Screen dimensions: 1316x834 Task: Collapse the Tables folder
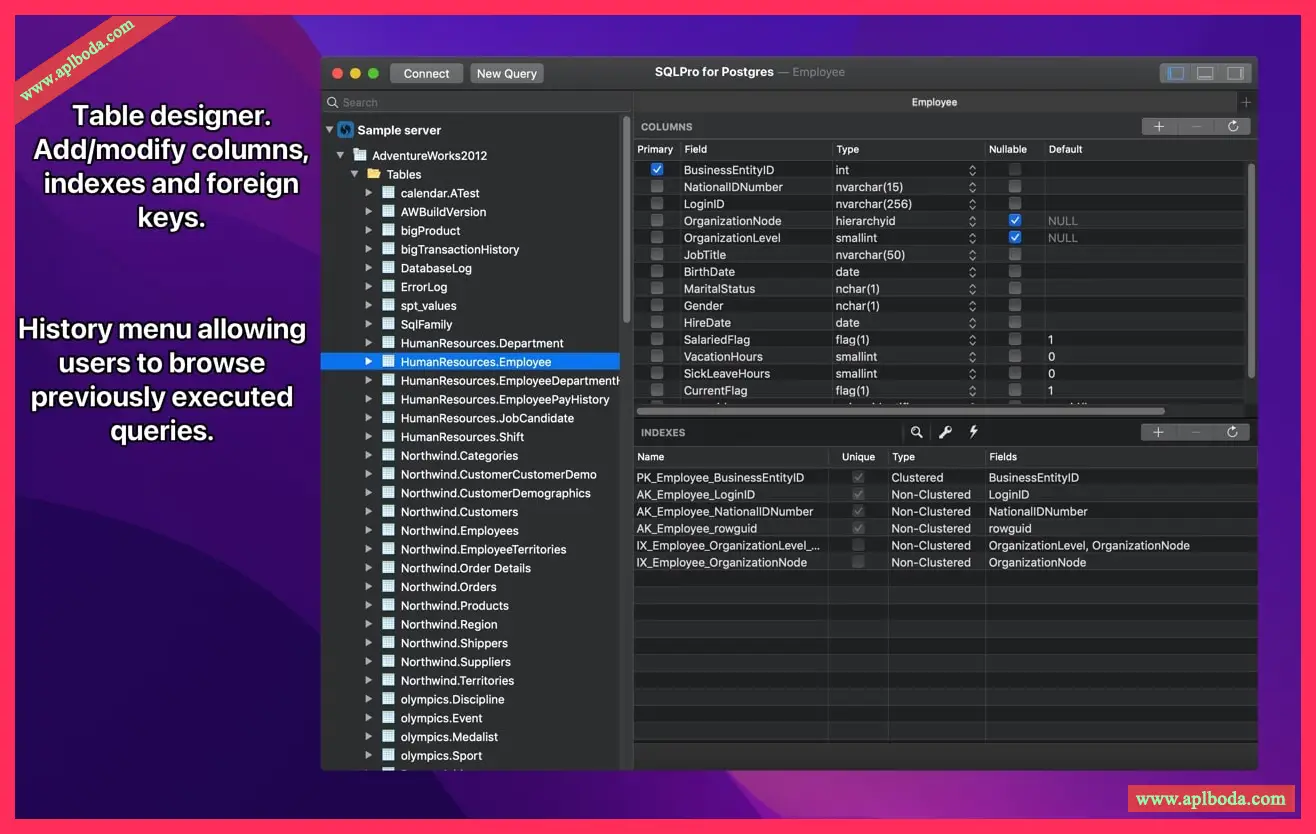coord(355,174)
